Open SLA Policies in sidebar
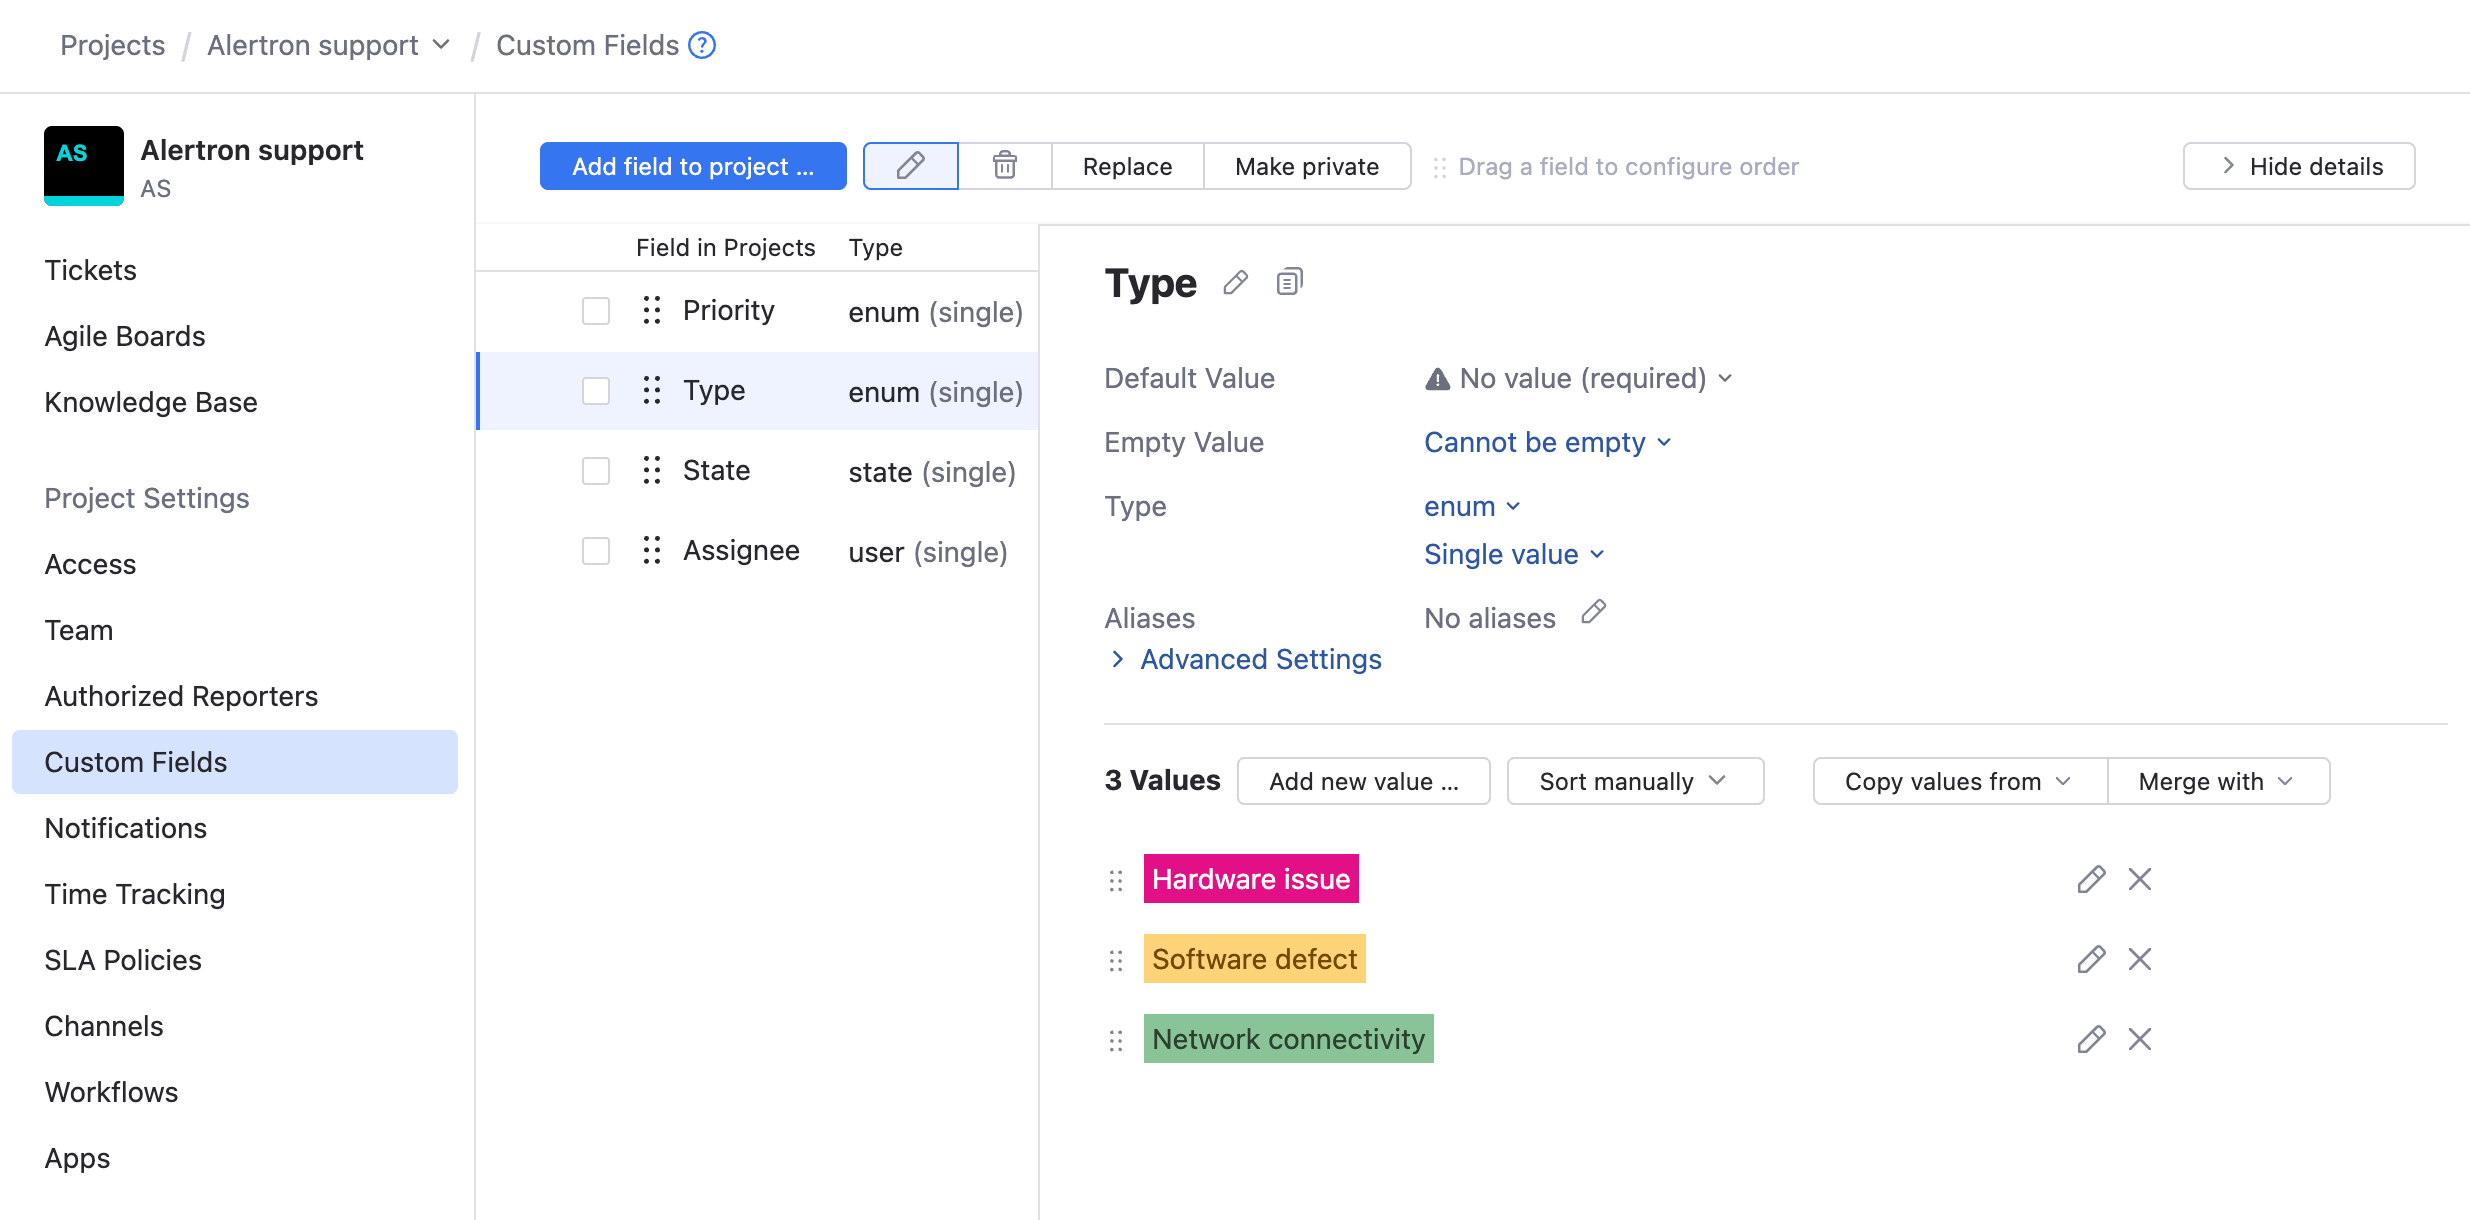Viewport: 2470px width, 1220px height. [123, 960]
